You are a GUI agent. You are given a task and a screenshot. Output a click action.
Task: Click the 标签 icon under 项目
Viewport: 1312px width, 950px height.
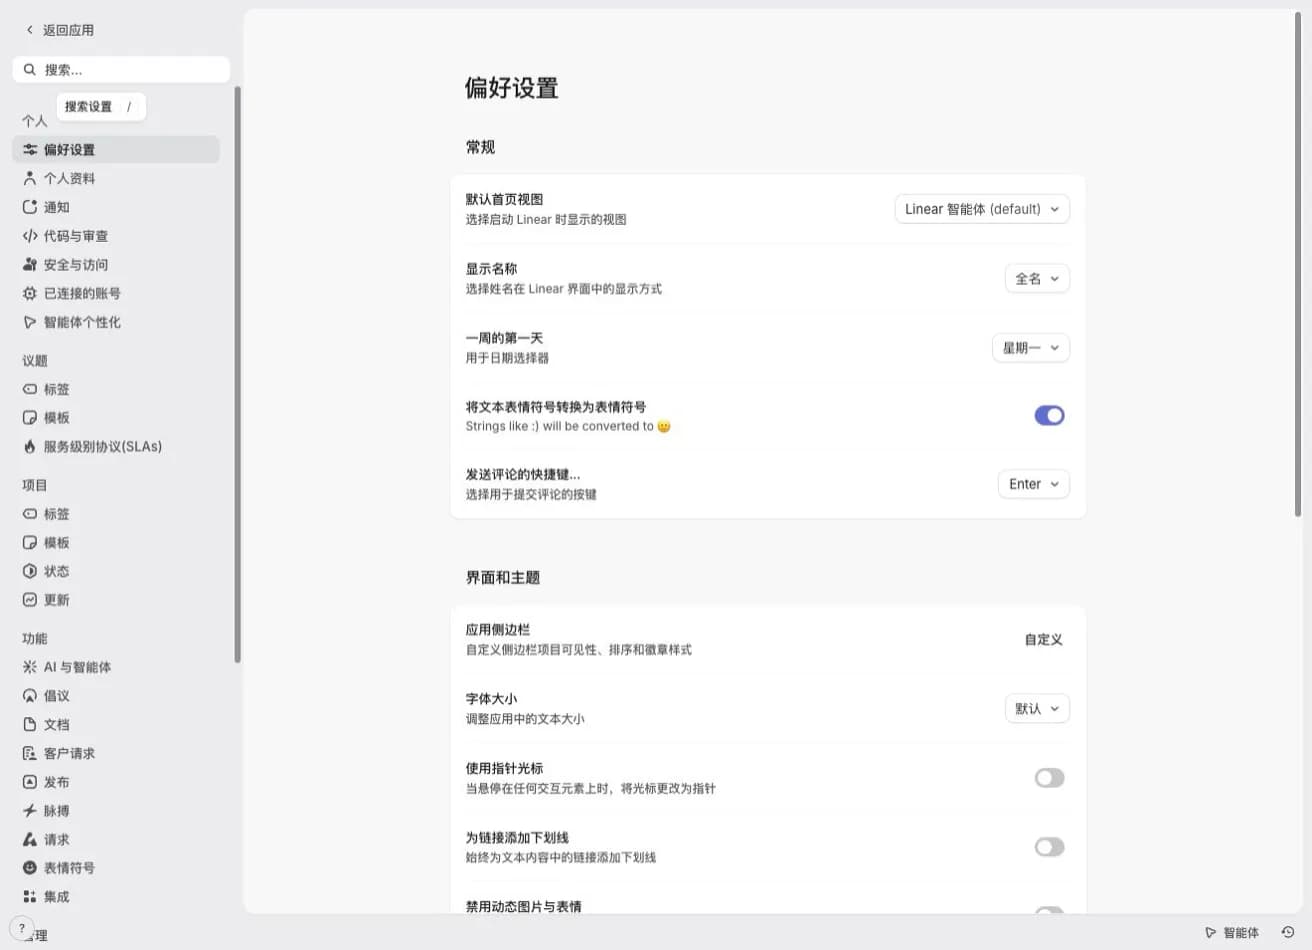pos(30,514)
